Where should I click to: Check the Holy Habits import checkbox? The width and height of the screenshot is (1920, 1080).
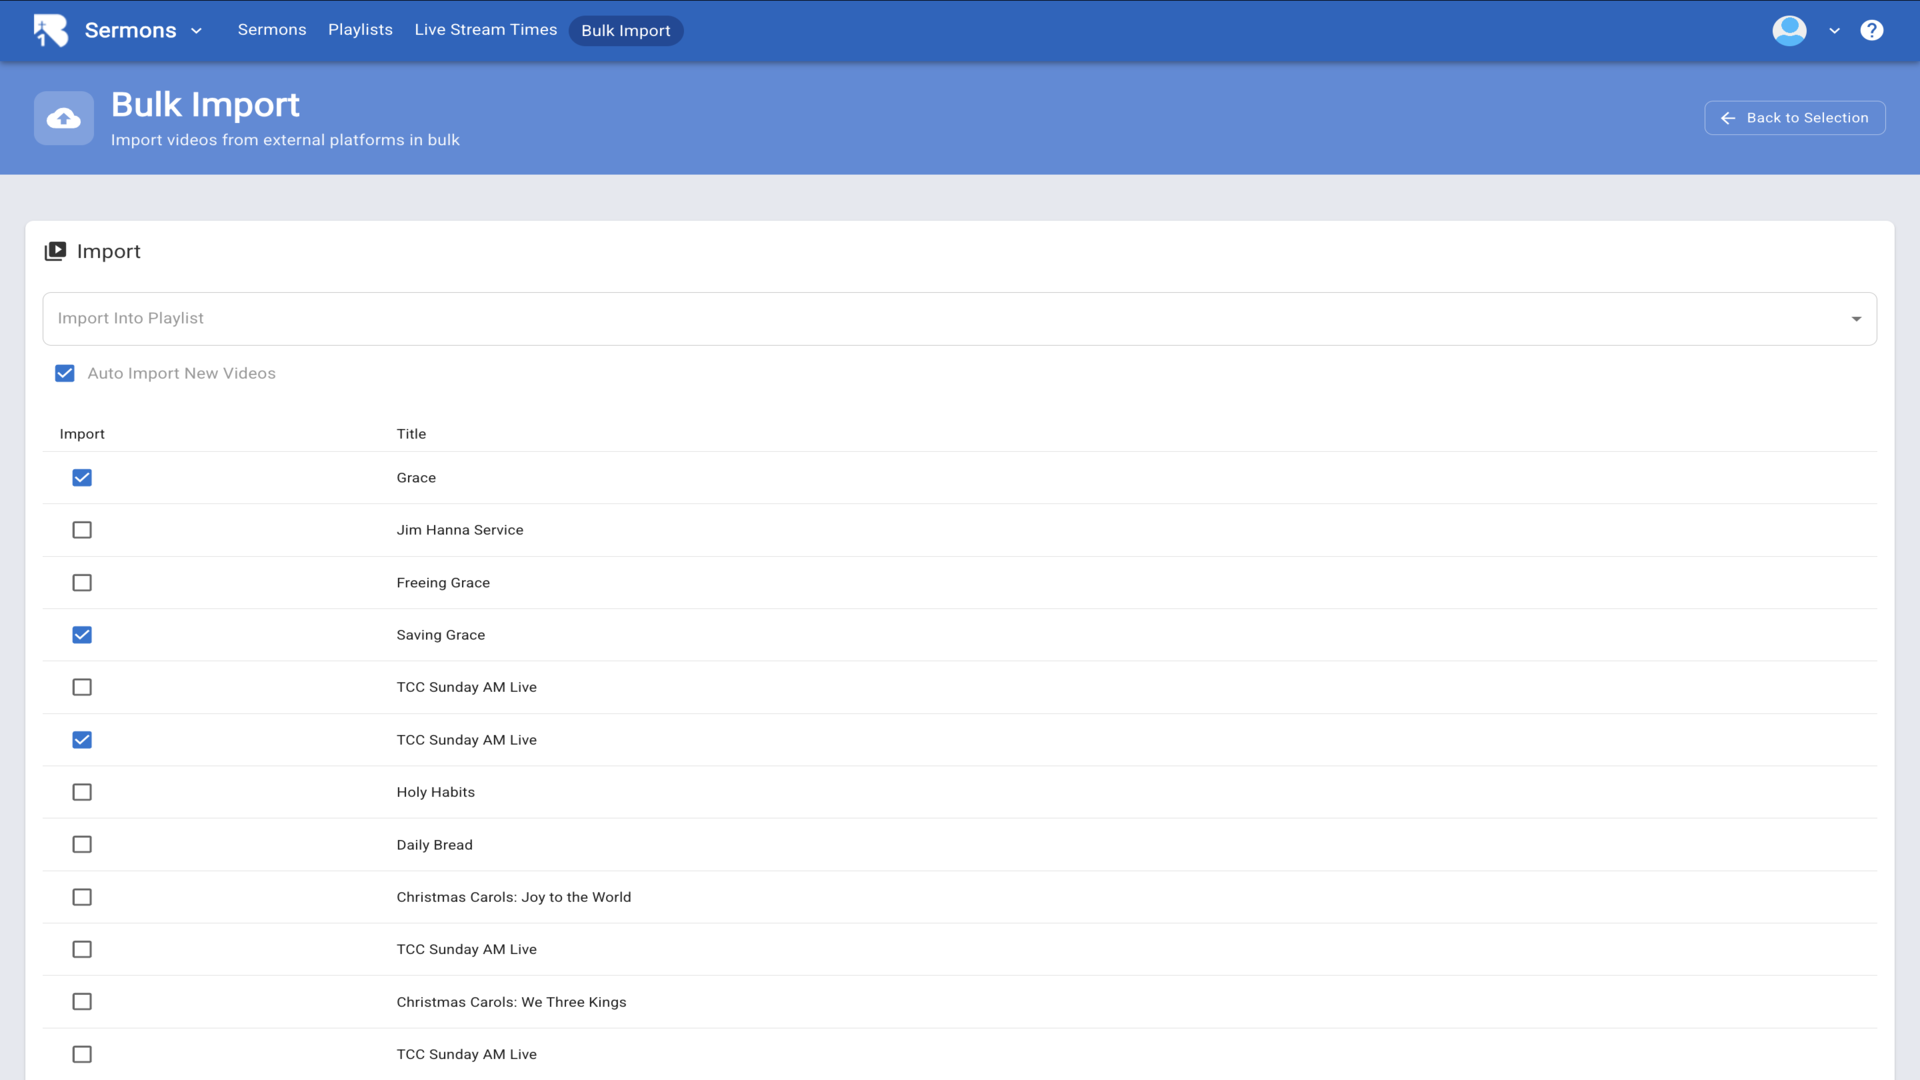tap(82, 792)
